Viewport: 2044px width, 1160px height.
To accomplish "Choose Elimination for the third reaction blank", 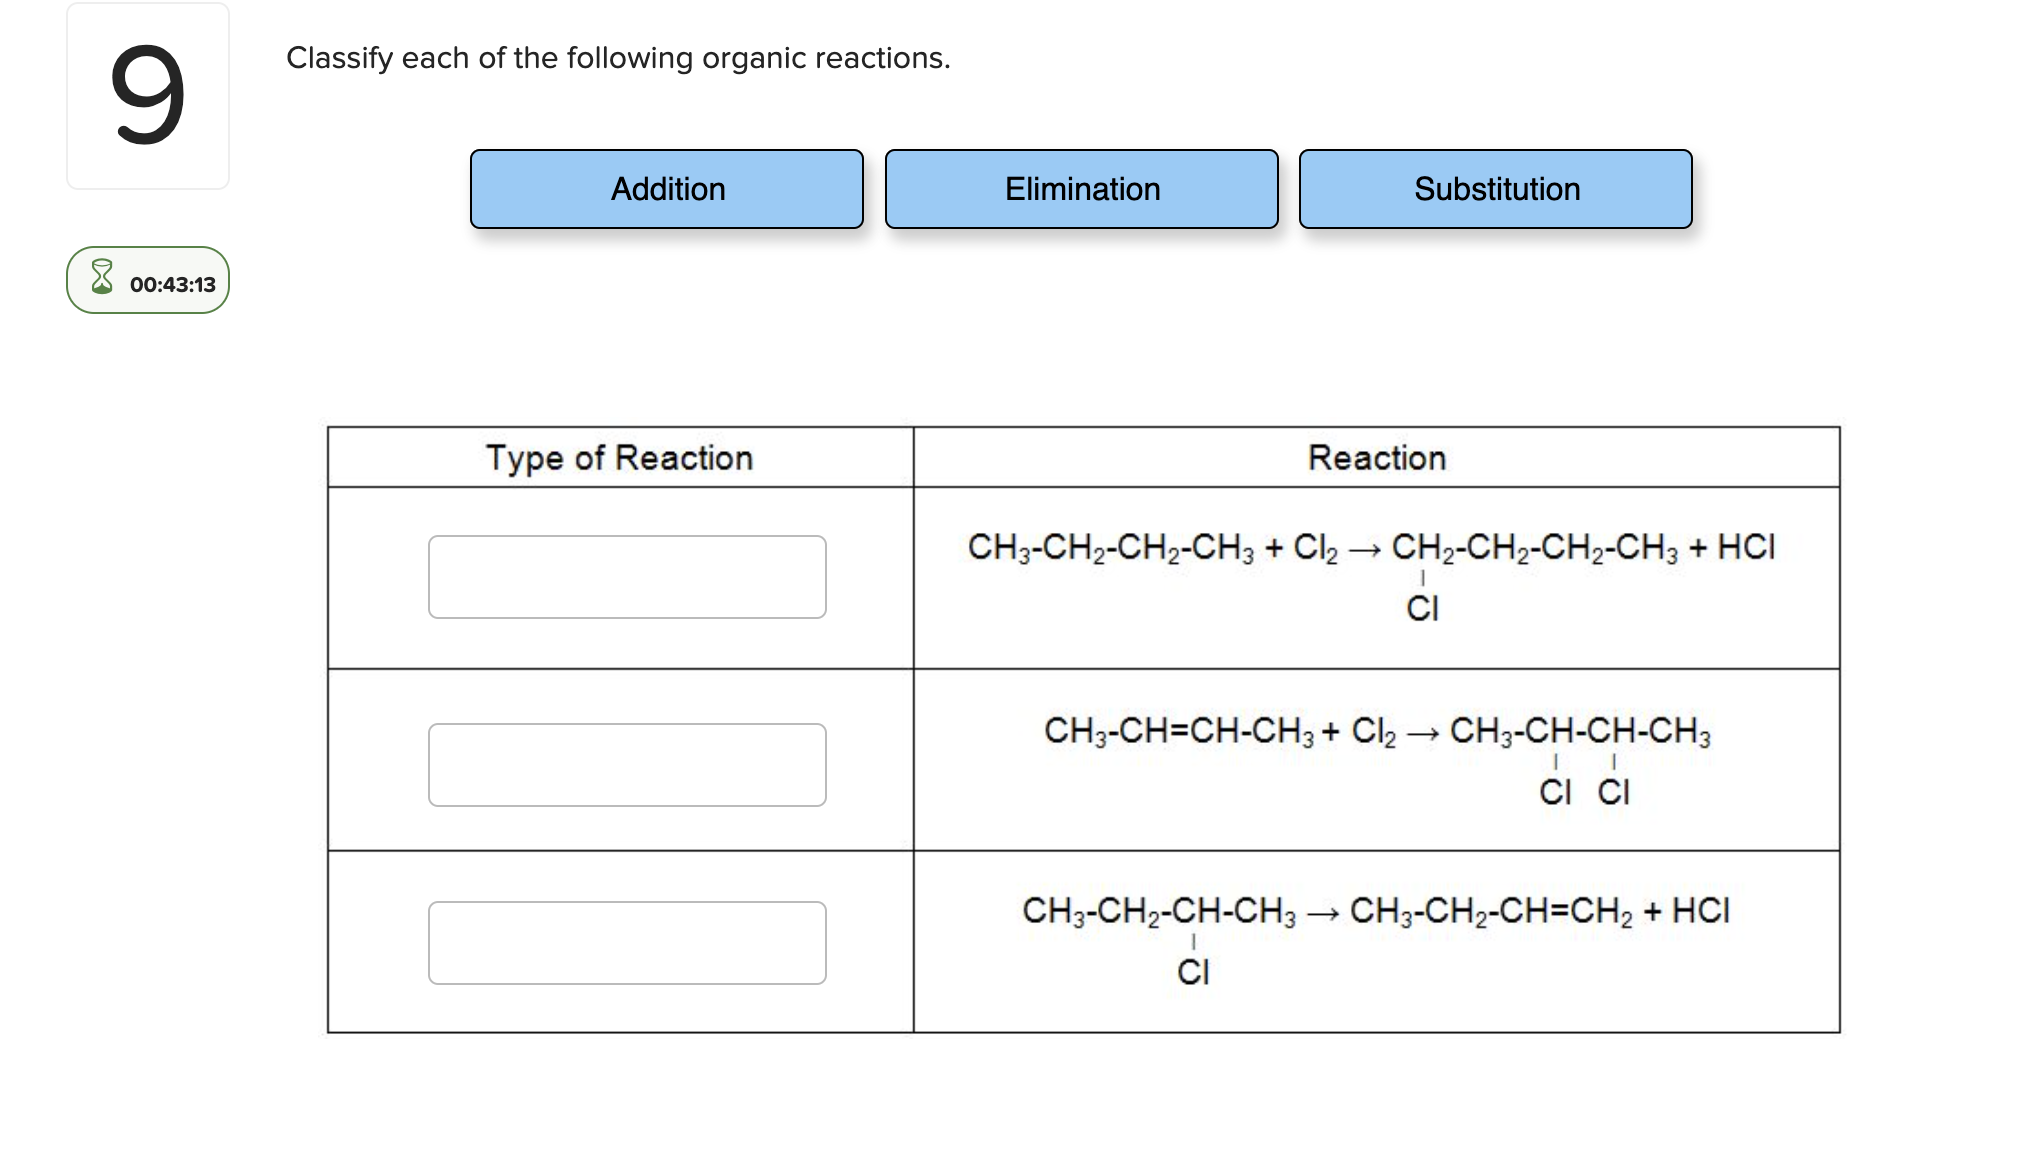I will (1082, 189).
